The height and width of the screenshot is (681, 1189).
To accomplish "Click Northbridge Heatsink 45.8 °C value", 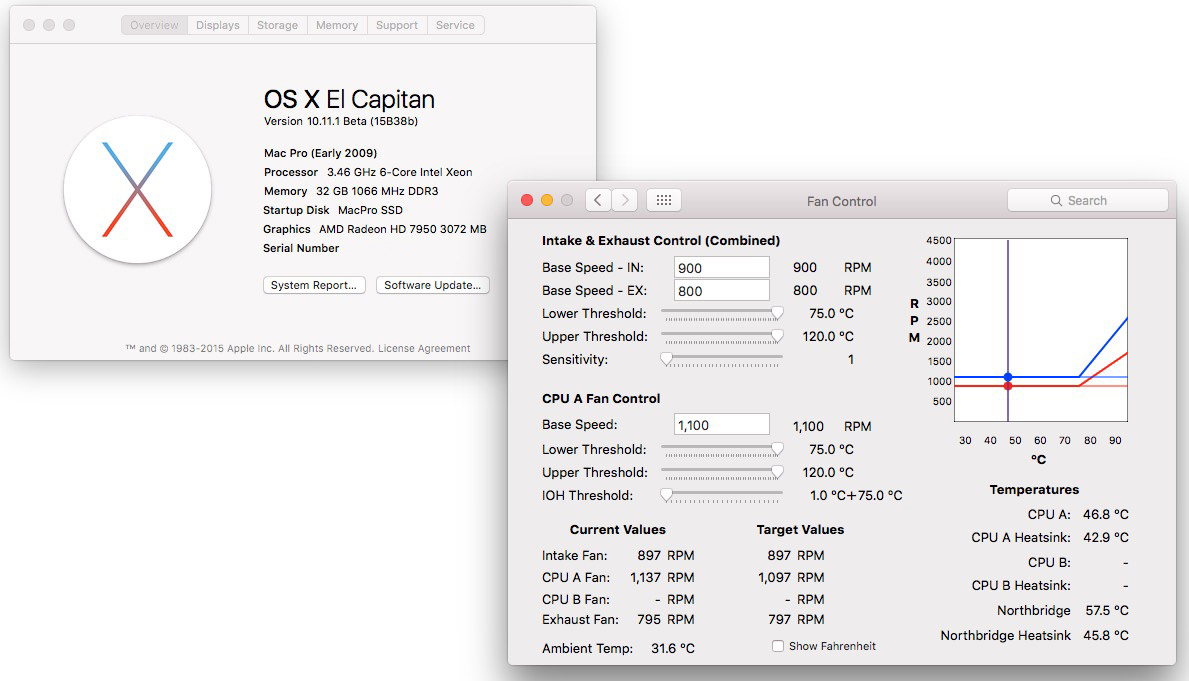I will 1106,635.
